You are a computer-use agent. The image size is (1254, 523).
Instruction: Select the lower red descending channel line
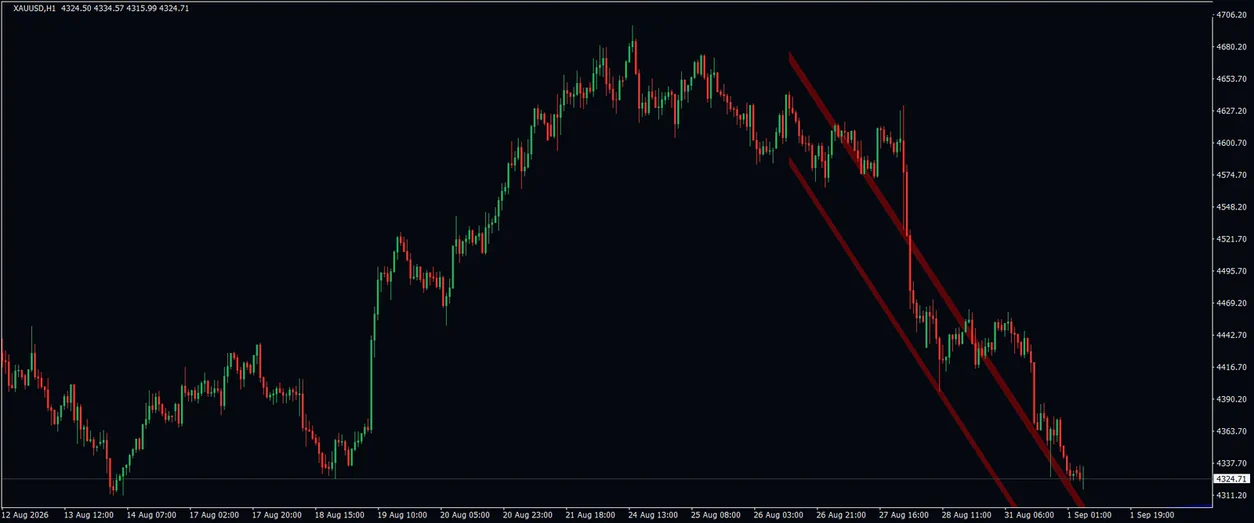(900, 331)
